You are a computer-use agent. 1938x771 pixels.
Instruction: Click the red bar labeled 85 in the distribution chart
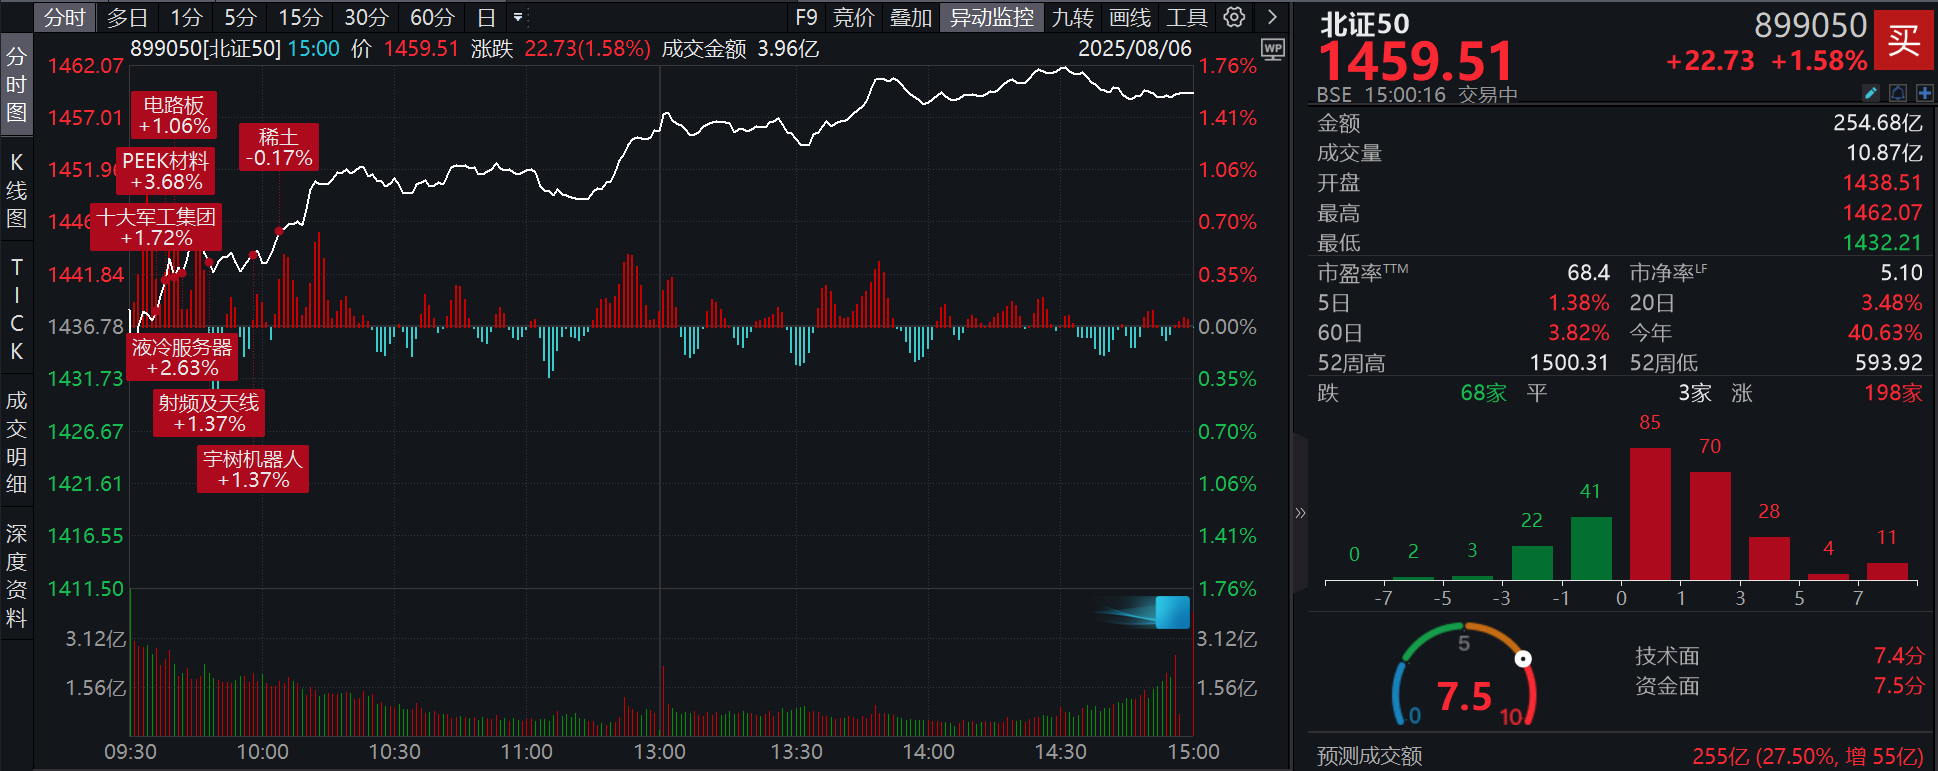1650,514
